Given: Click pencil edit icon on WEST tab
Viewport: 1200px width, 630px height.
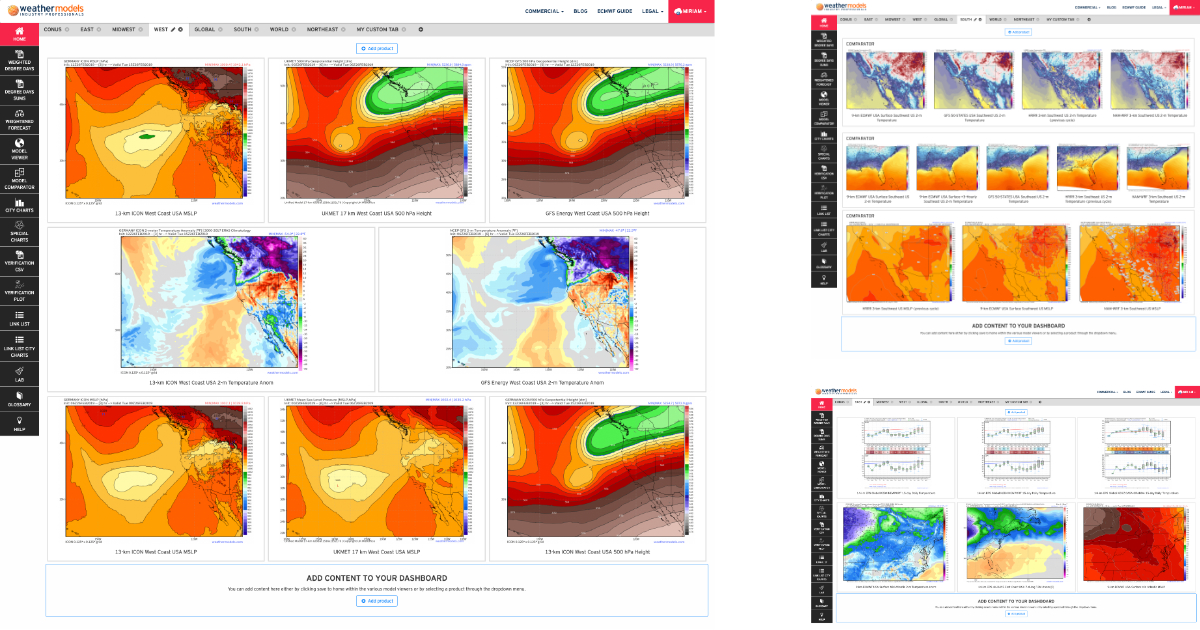Looking at the screenshot, I should tap(173, 29).
